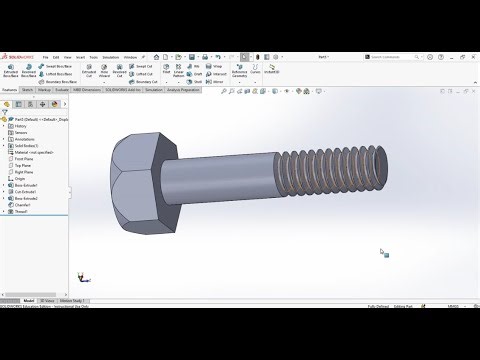Screen dimensions: 480x360
Task: Open the Edit menu
Action: pos(56,57)
